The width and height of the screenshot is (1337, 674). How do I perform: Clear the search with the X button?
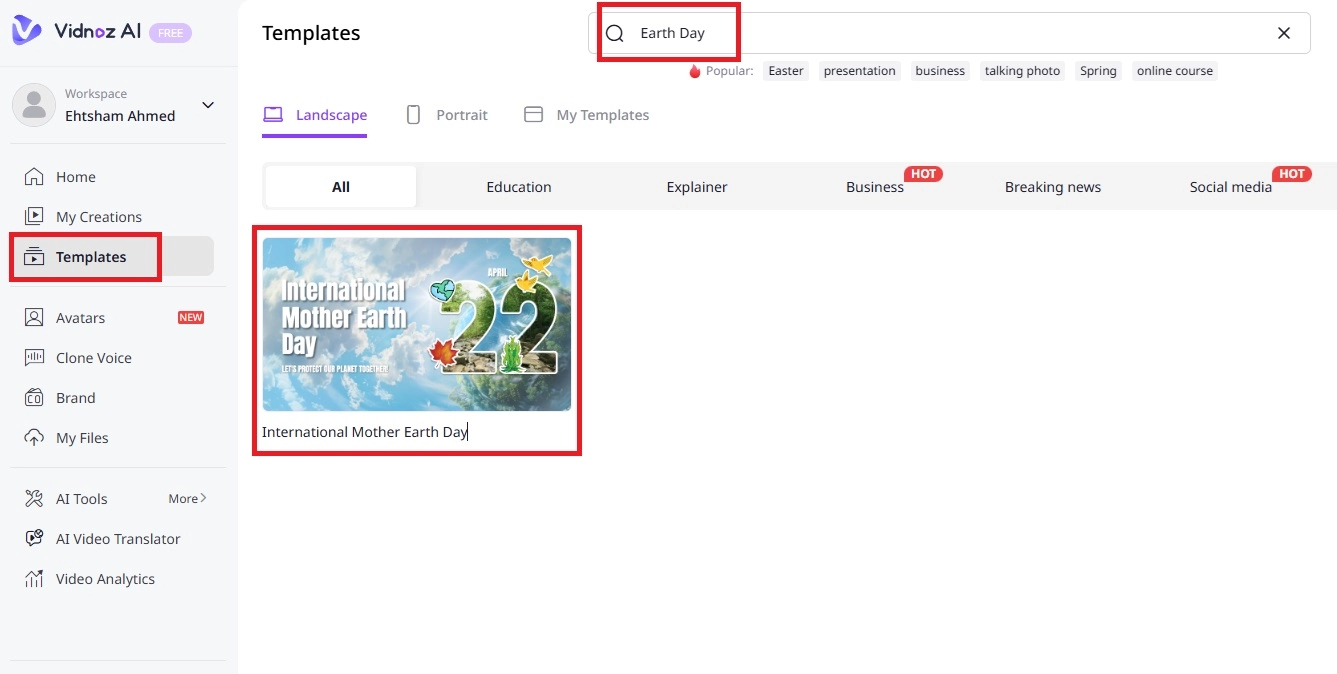(1284, 32)
